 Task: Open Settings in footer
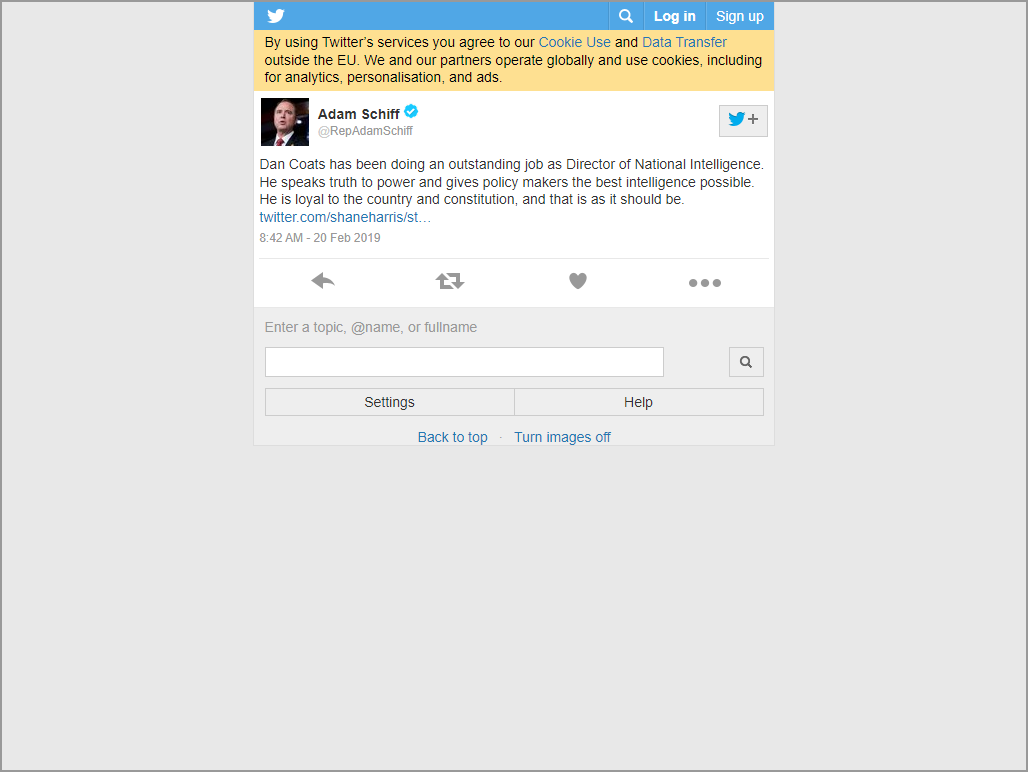[389, 402]
